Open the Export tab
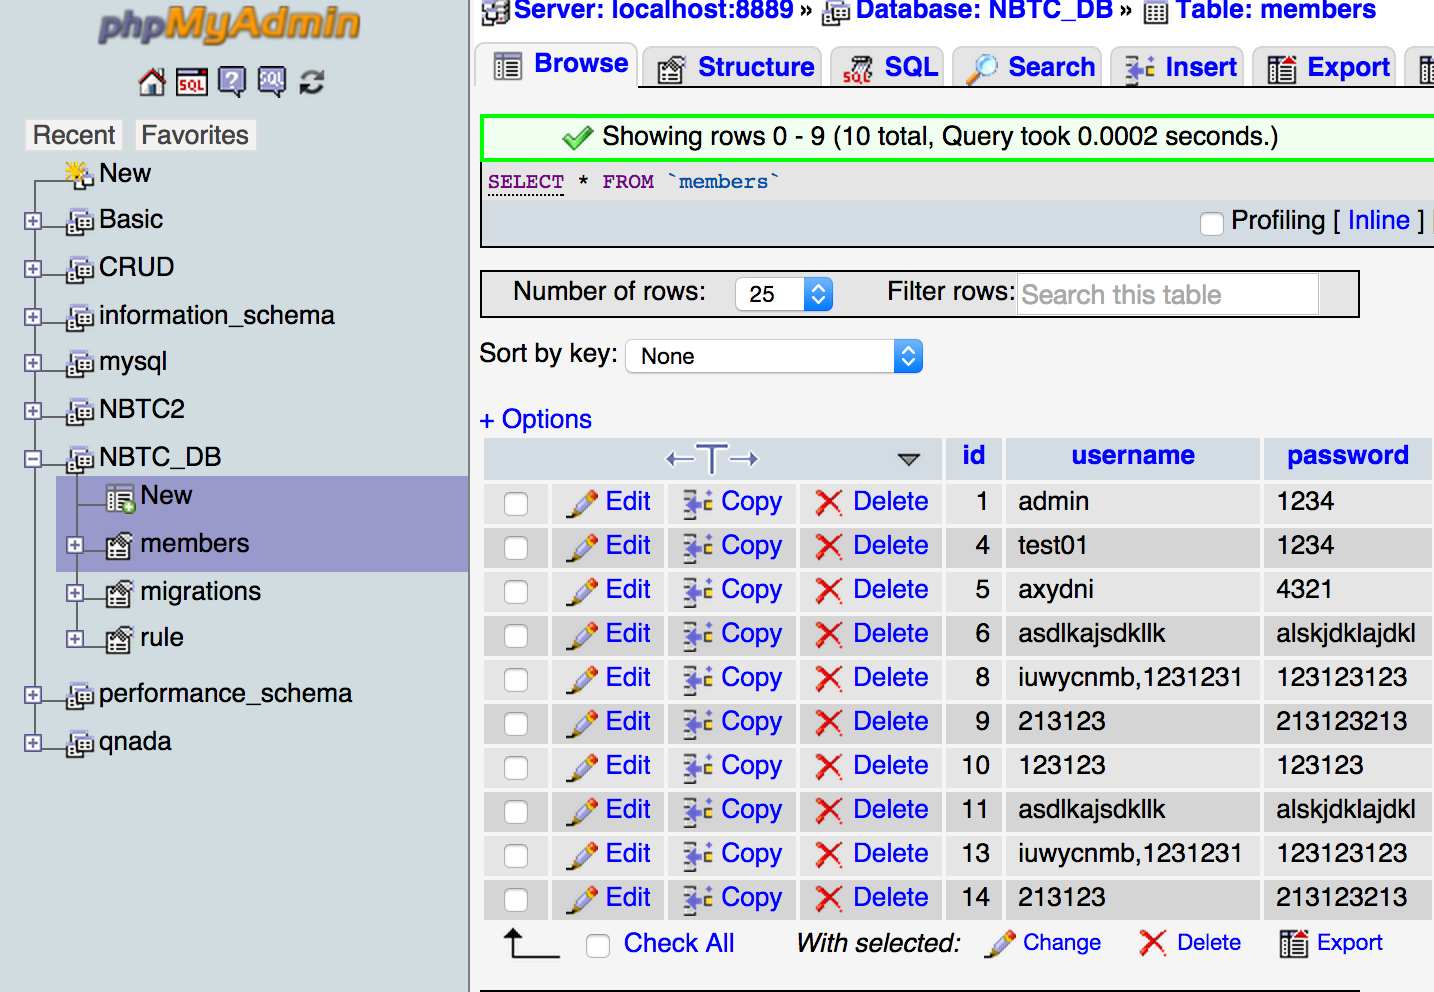This screenshot has width=1434, height=992. click(1324, 68)
